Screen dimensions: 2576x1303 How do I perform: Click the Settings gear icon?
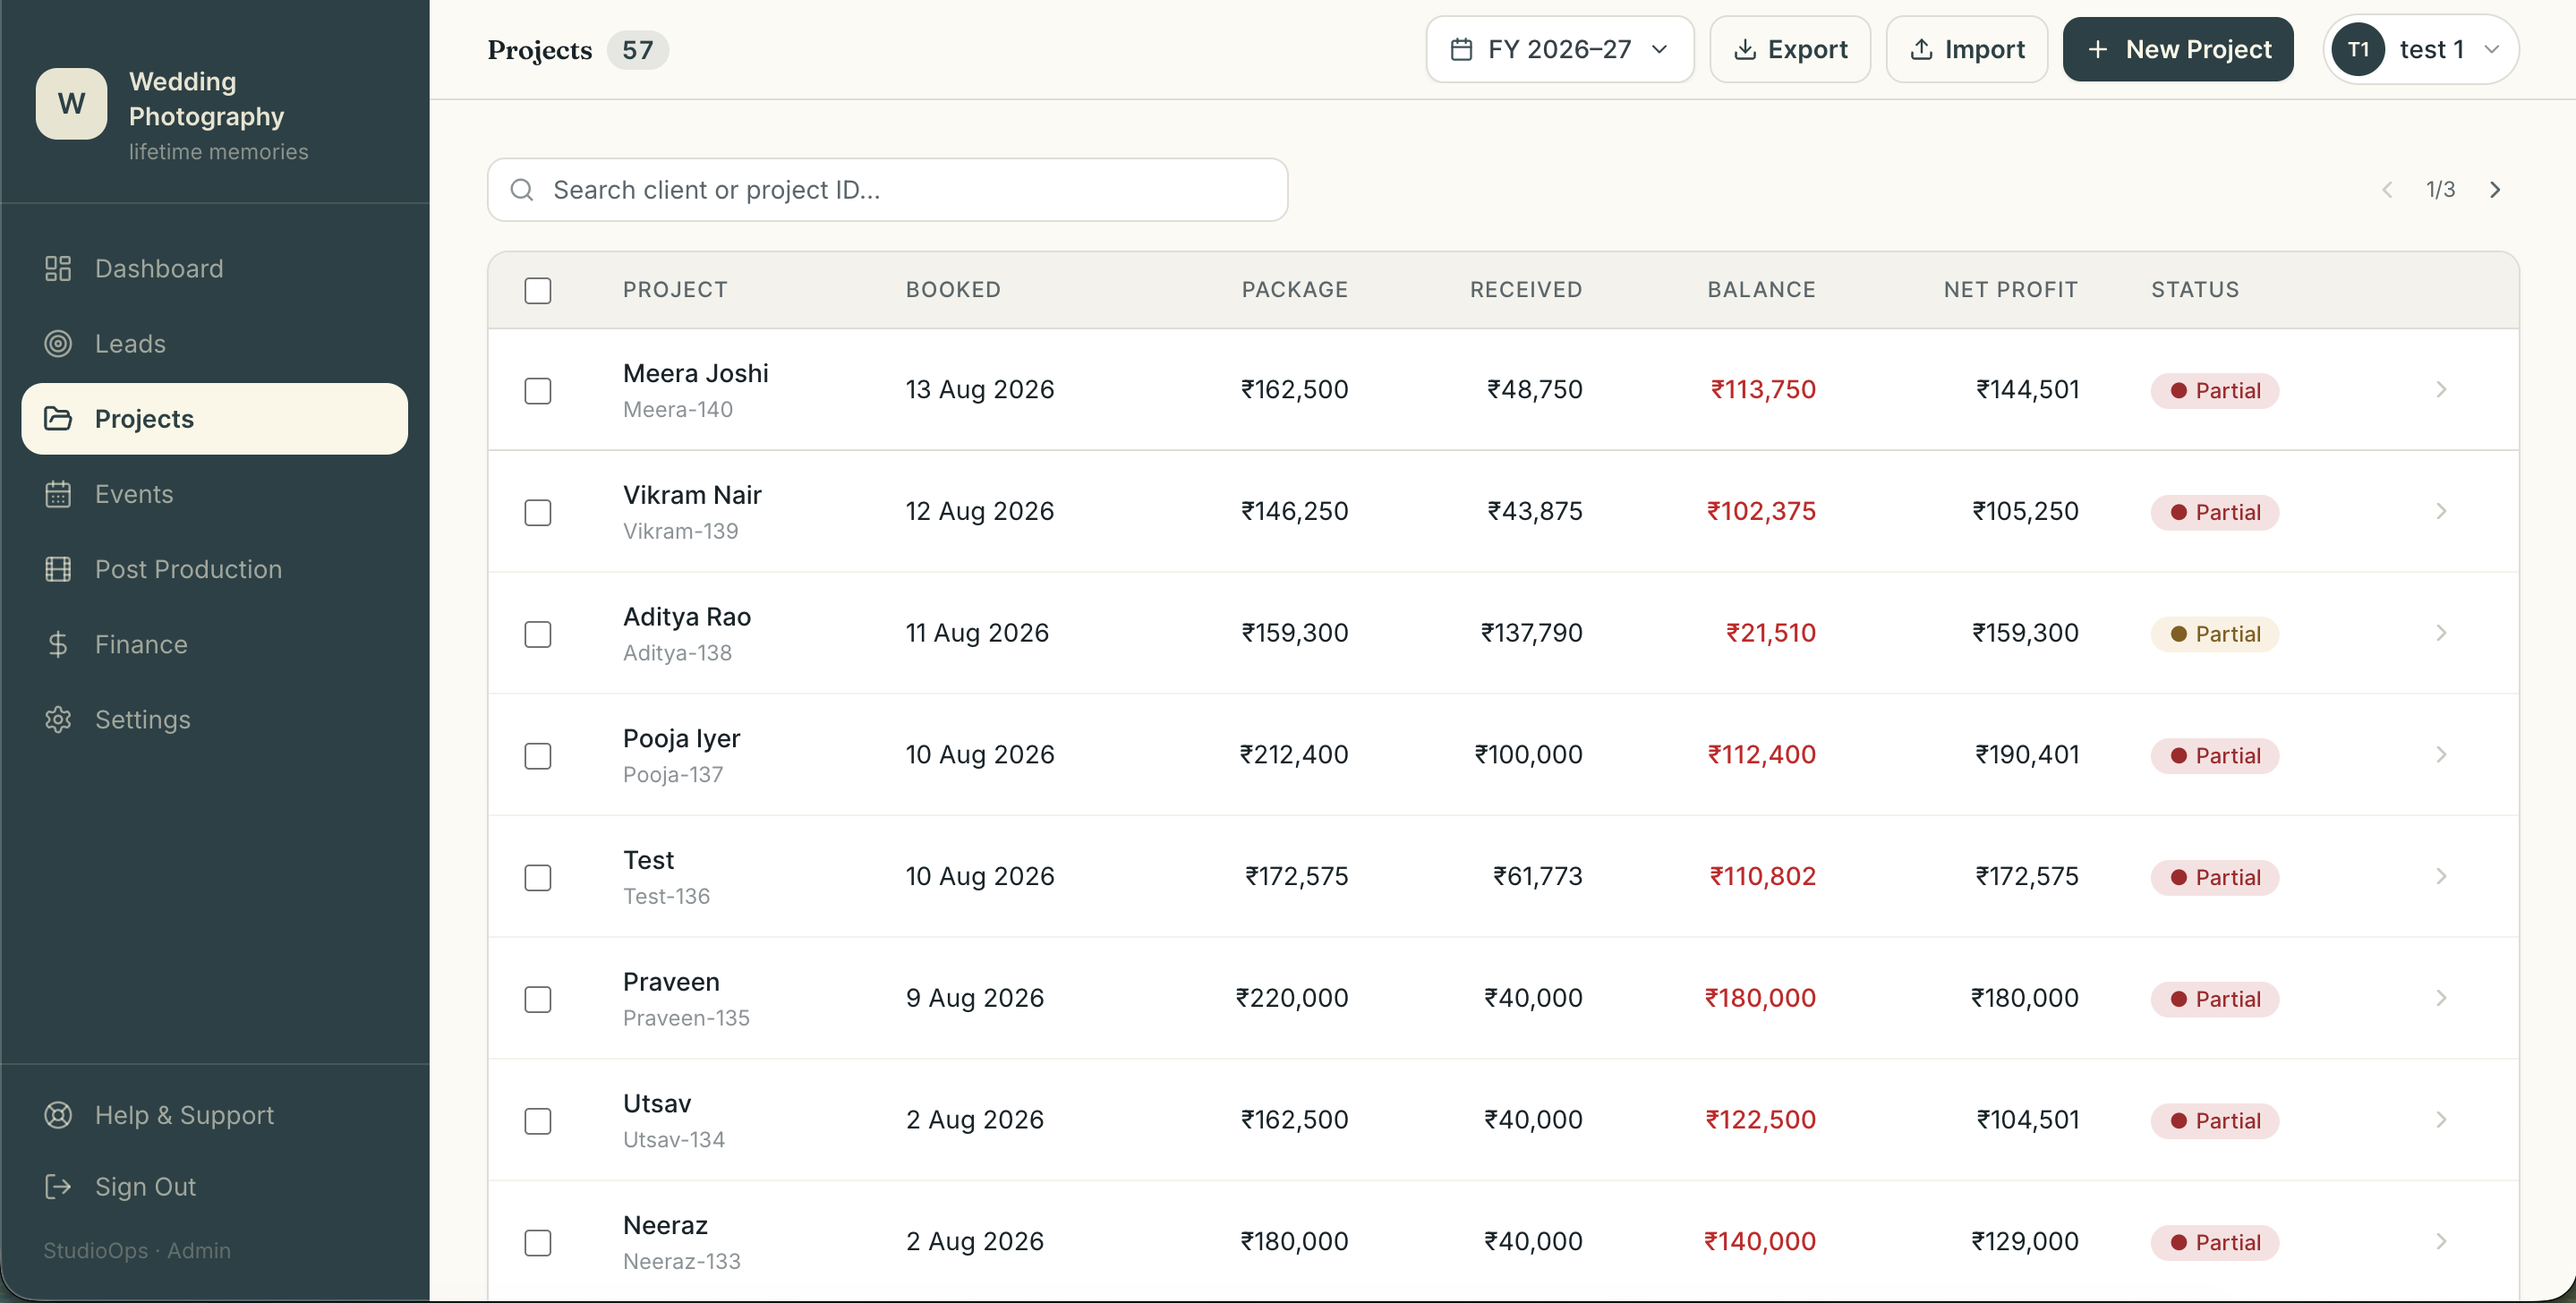pos(58,719)
